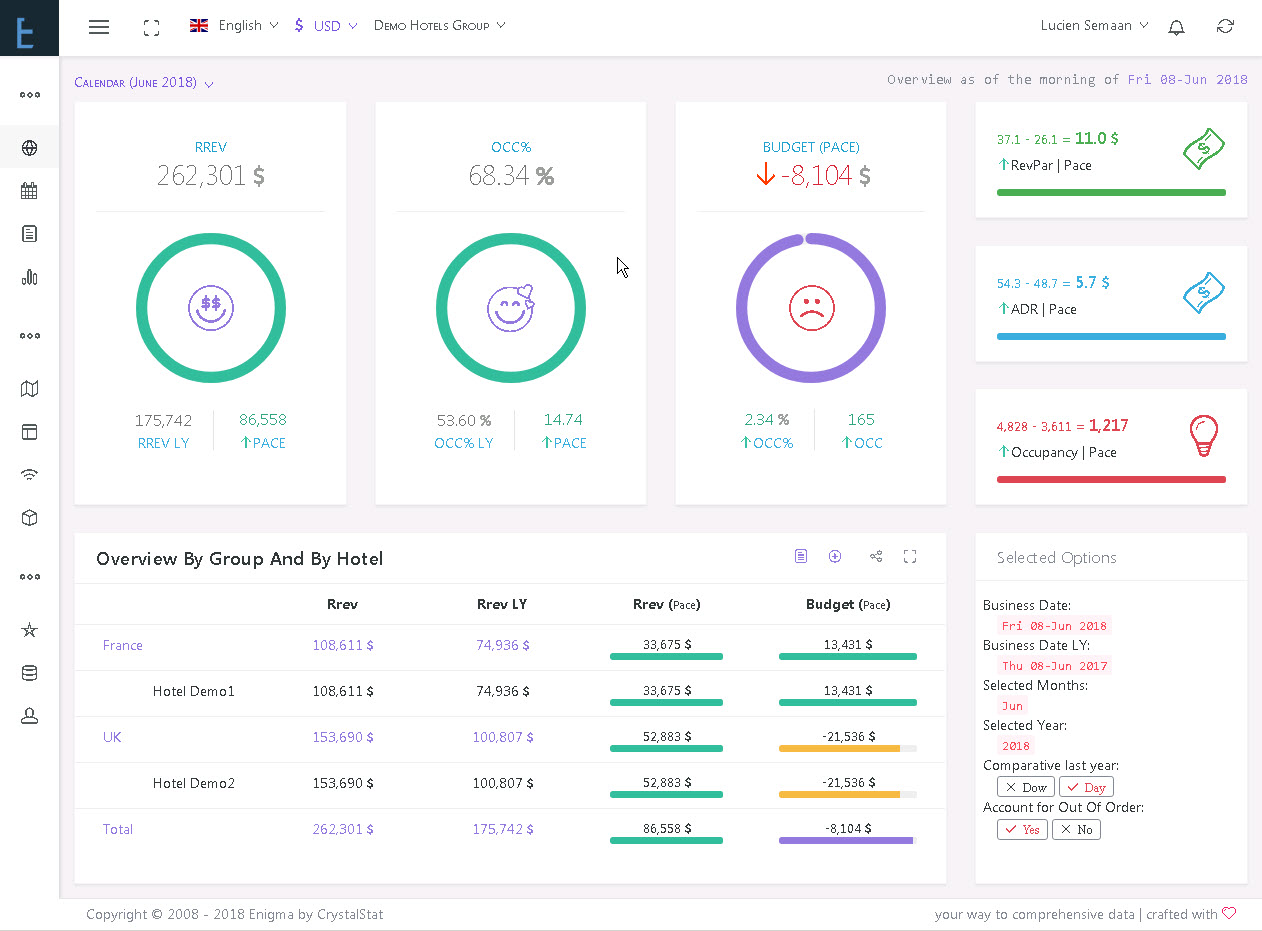Screen dimensions: 1262x931
Task: Open the Lucien Semaan user menu
Action: (1094, 26)
